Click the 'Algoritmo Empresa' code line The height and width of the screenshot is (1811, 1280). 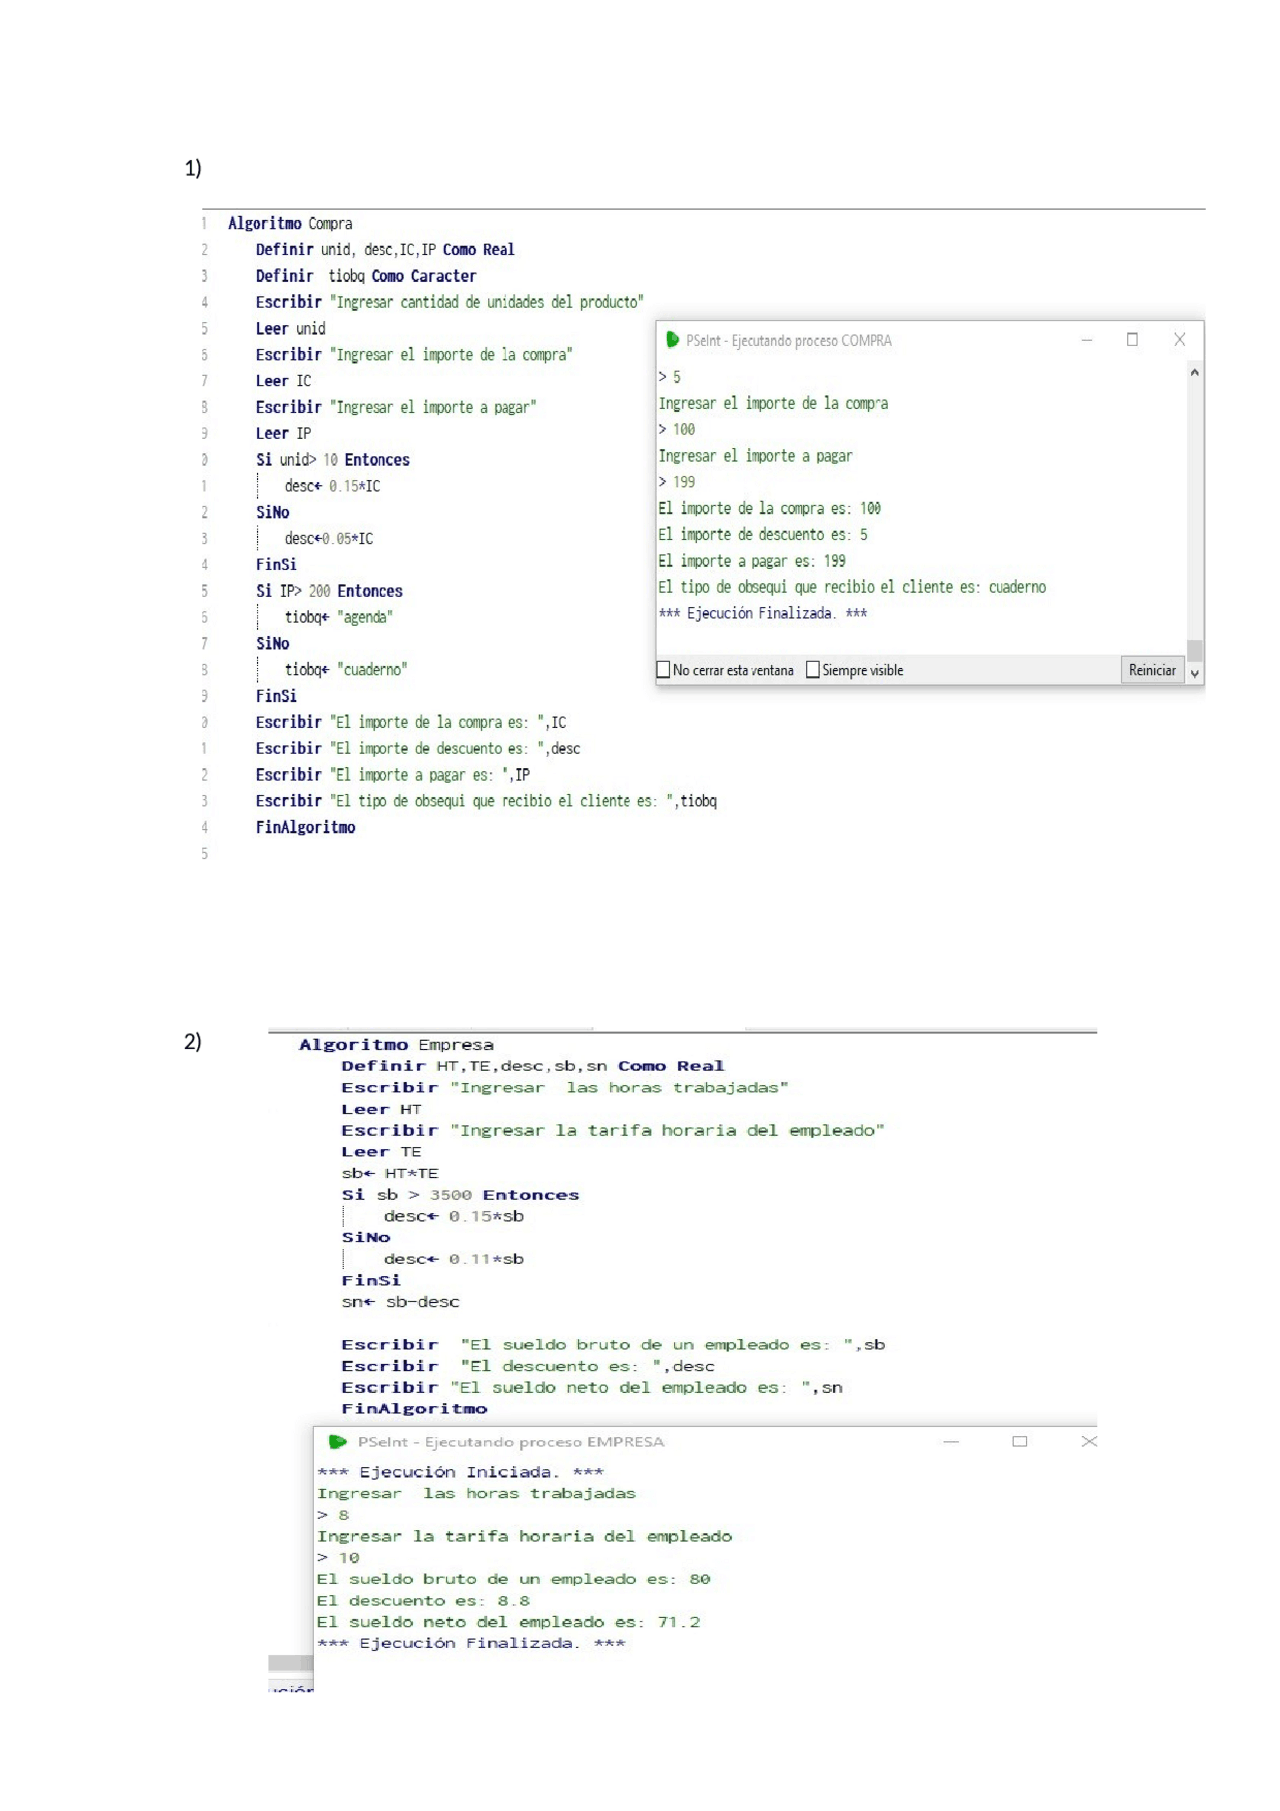[396, 1044]
